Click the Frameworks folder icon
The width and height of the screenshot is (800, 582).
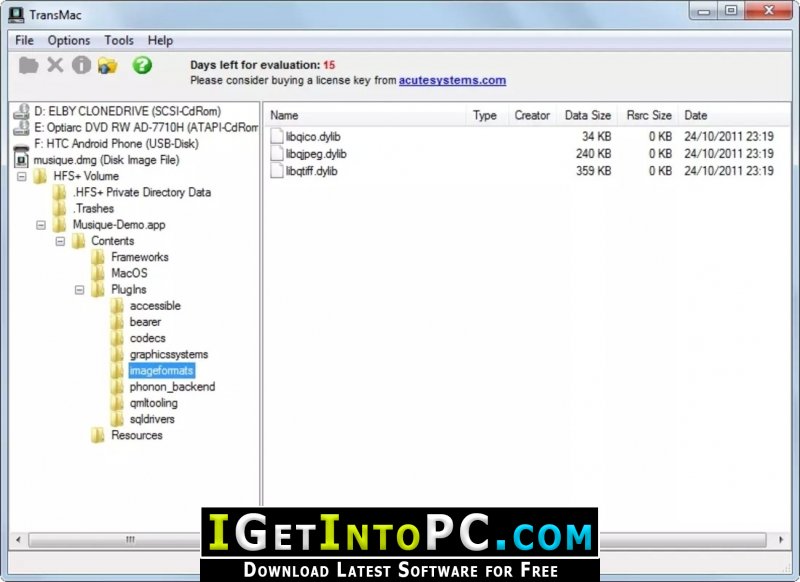(98, 257)
